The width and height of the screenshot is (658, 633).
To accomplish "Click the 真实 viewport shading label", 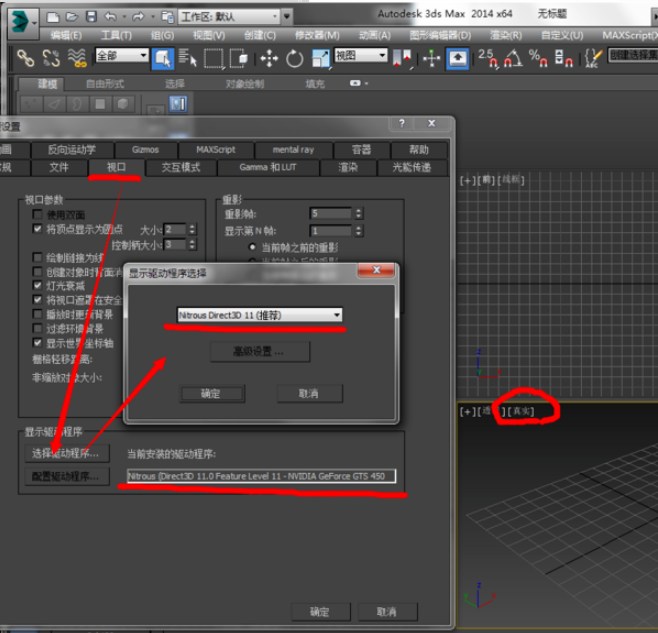I will (521, 411).
